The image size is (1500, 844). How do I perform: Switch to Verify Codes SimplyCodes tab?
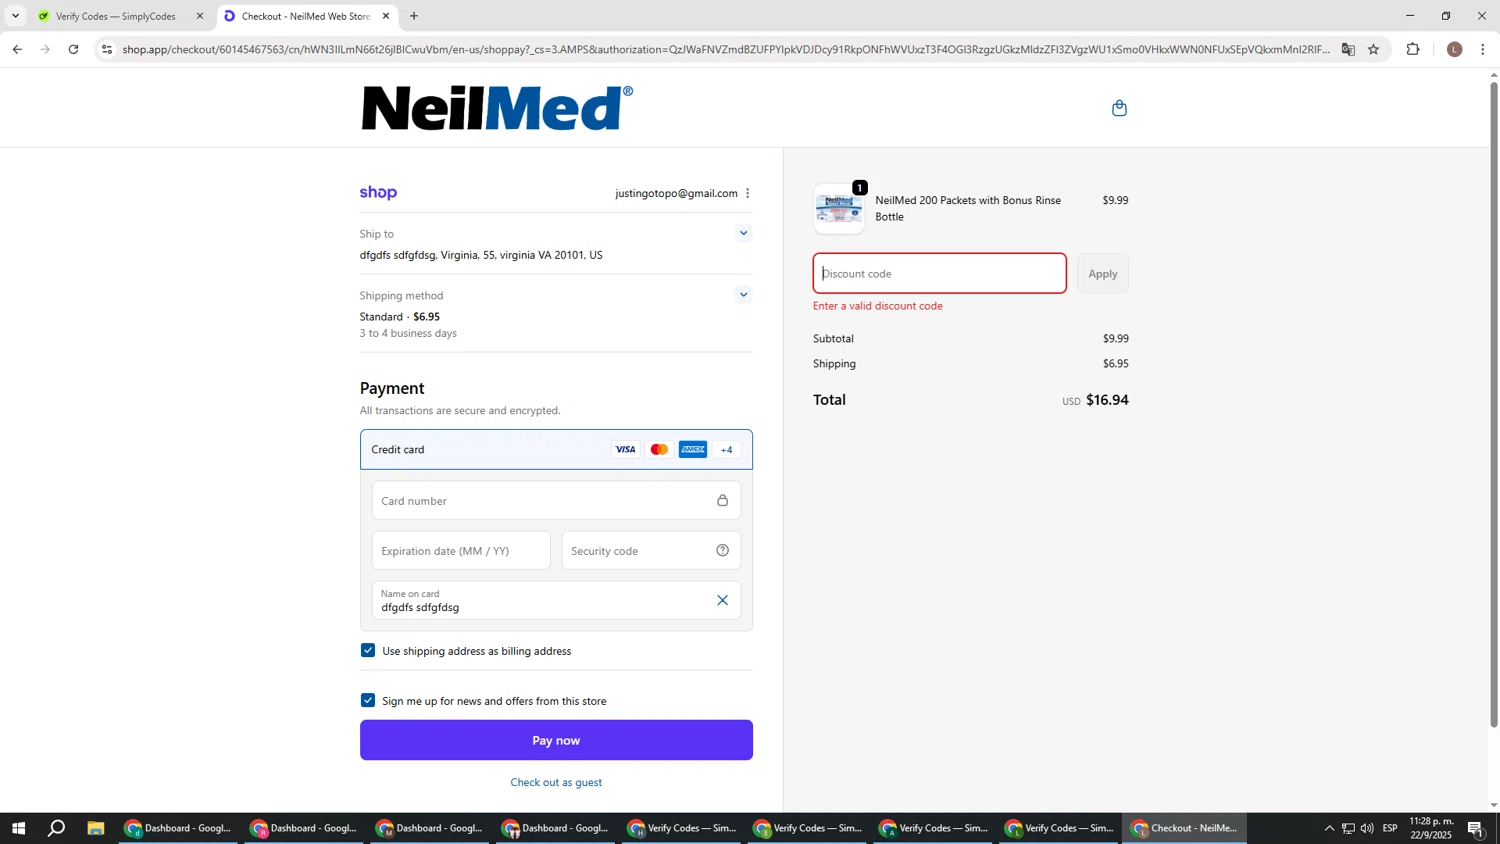115,16
